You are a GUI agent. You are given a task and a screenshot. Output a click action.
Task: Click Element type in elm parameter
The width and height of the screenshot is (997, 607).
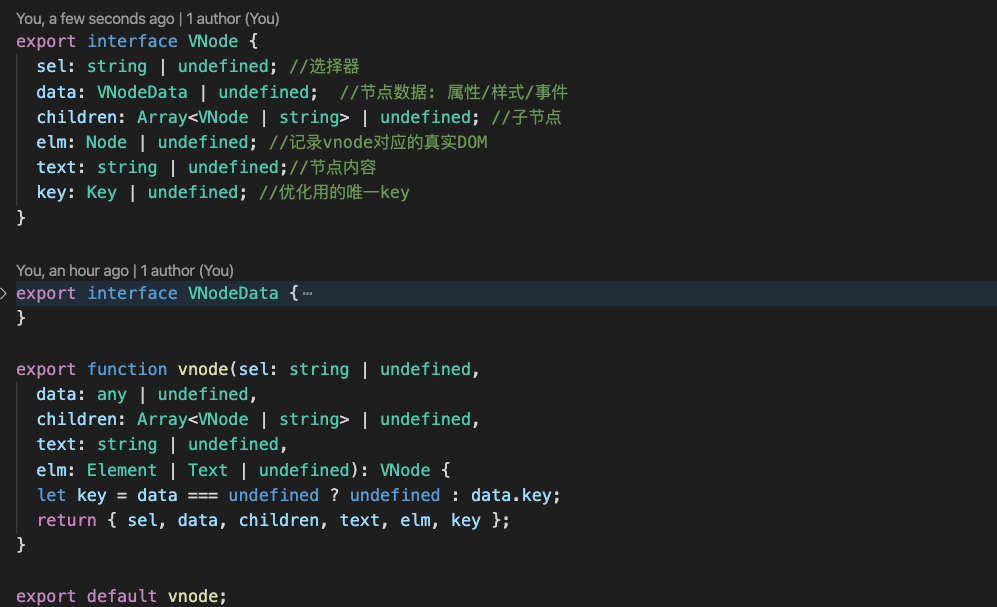(122, 470)
